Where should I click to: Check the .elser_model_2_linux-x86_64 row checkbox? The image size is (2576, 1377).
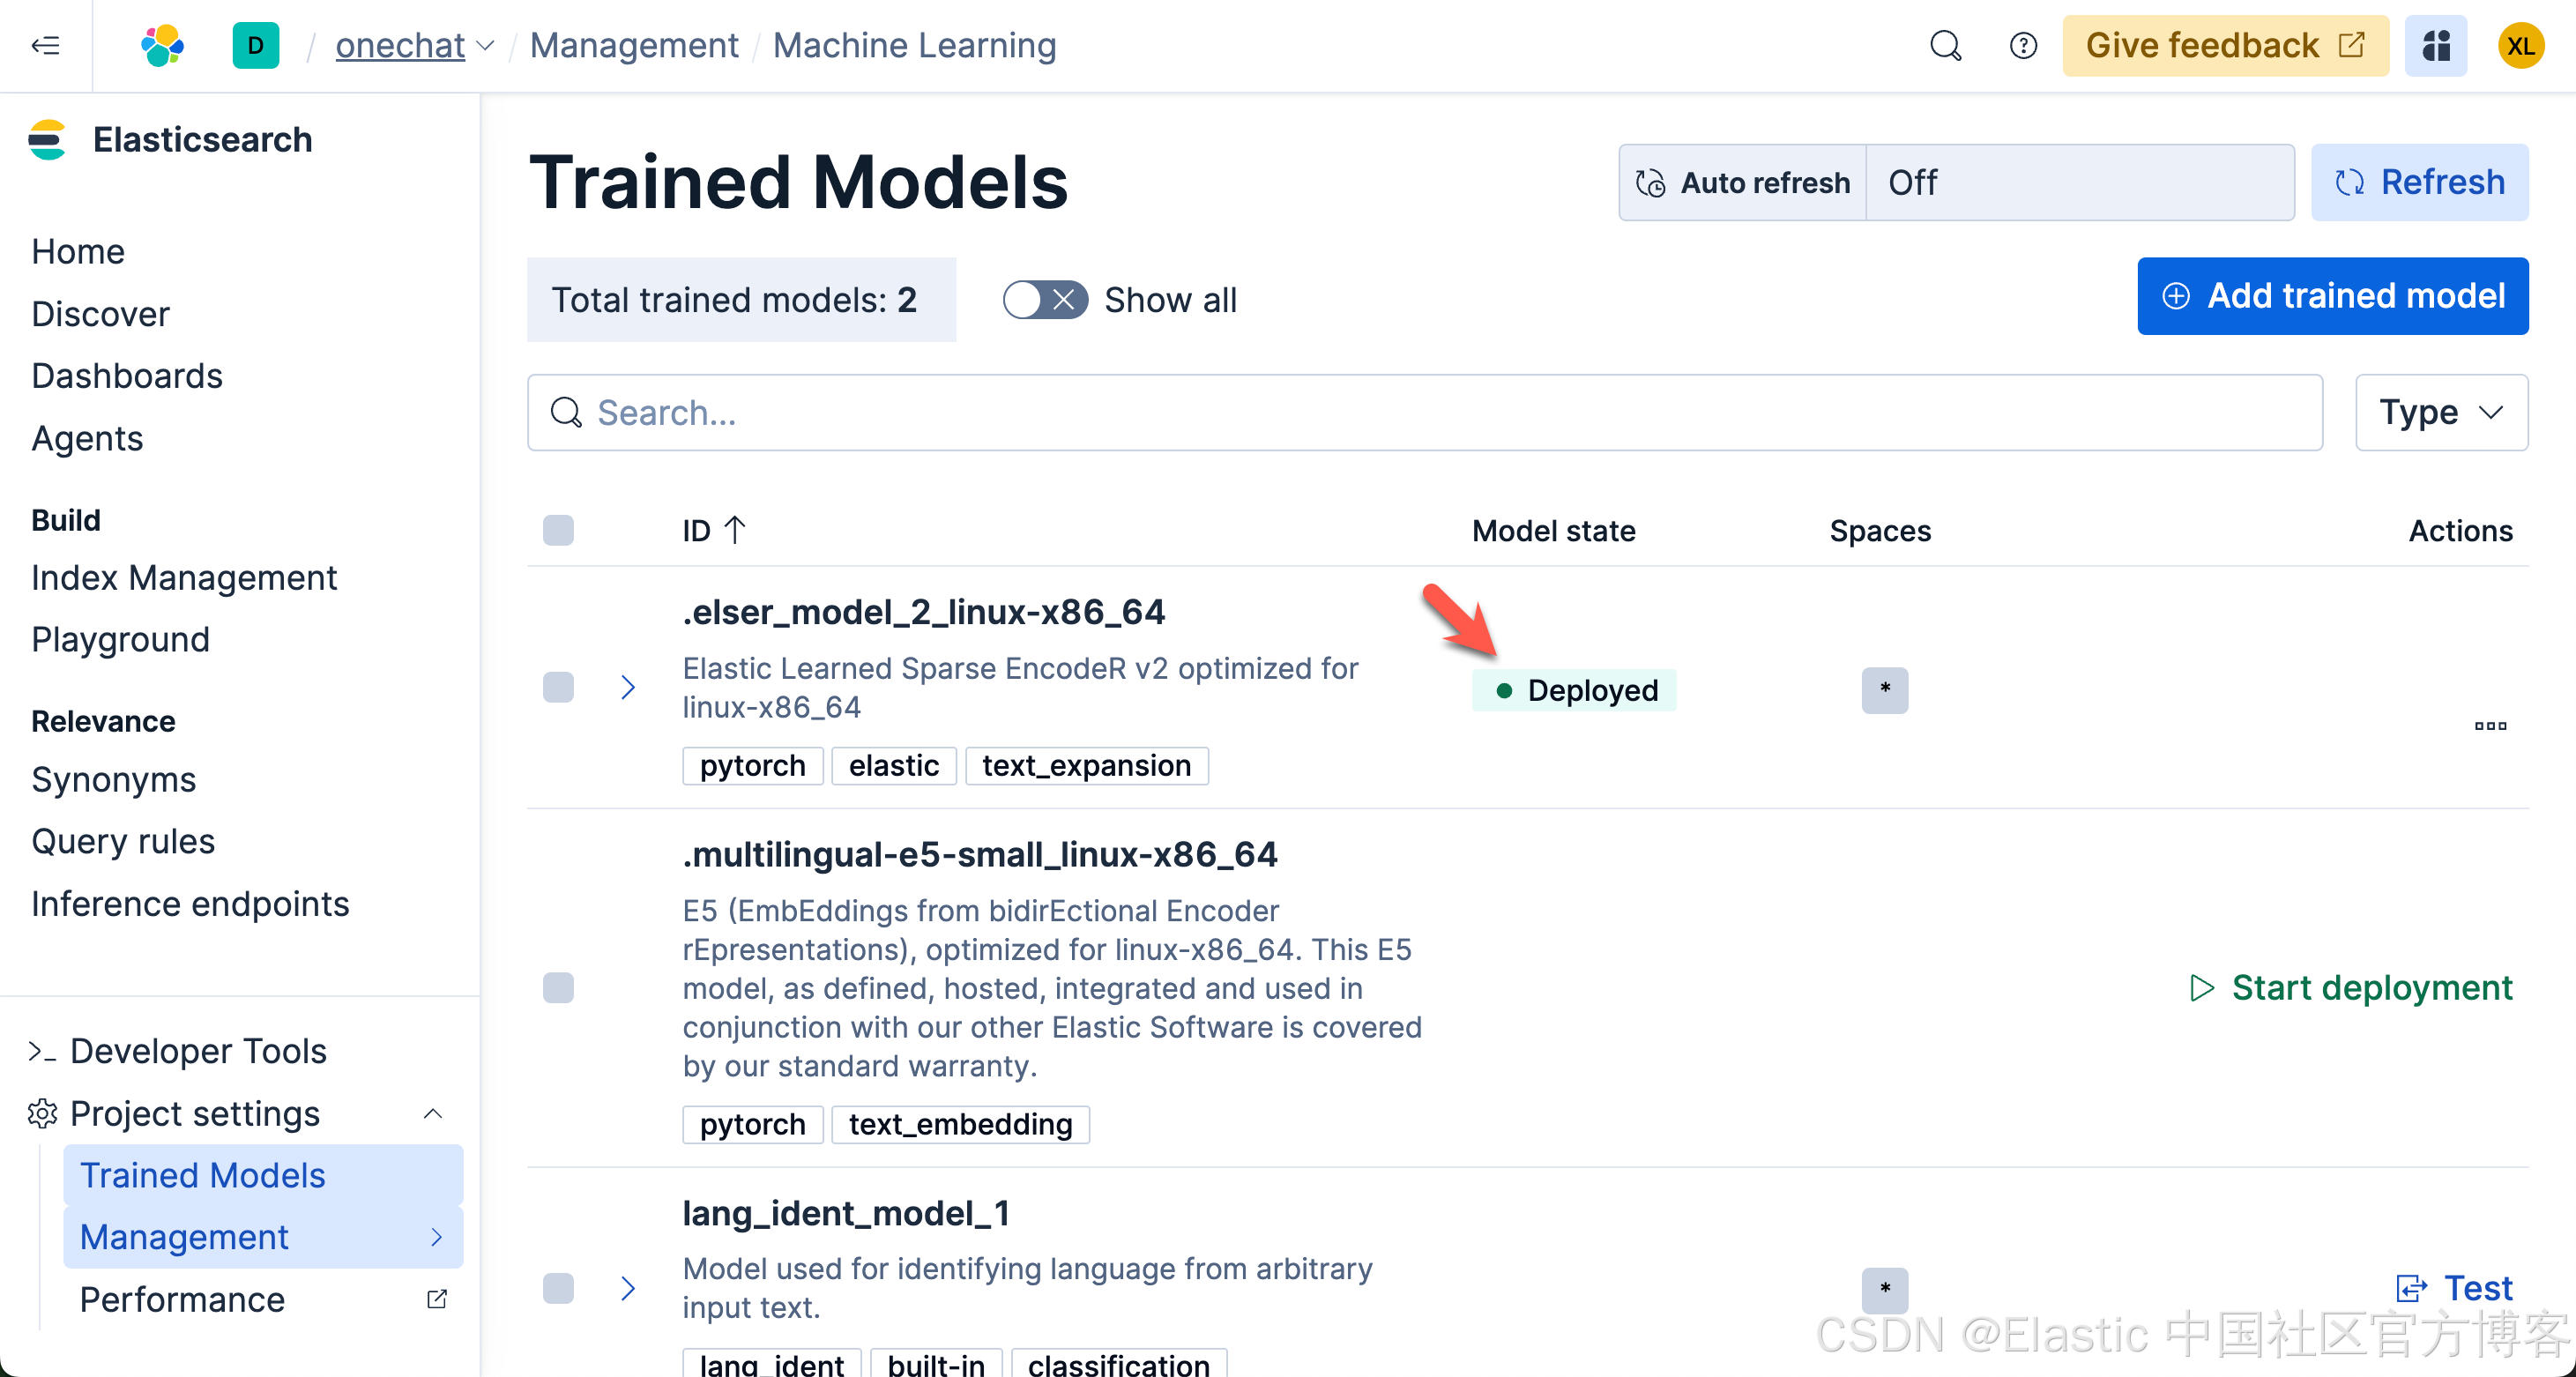[558, 688]
